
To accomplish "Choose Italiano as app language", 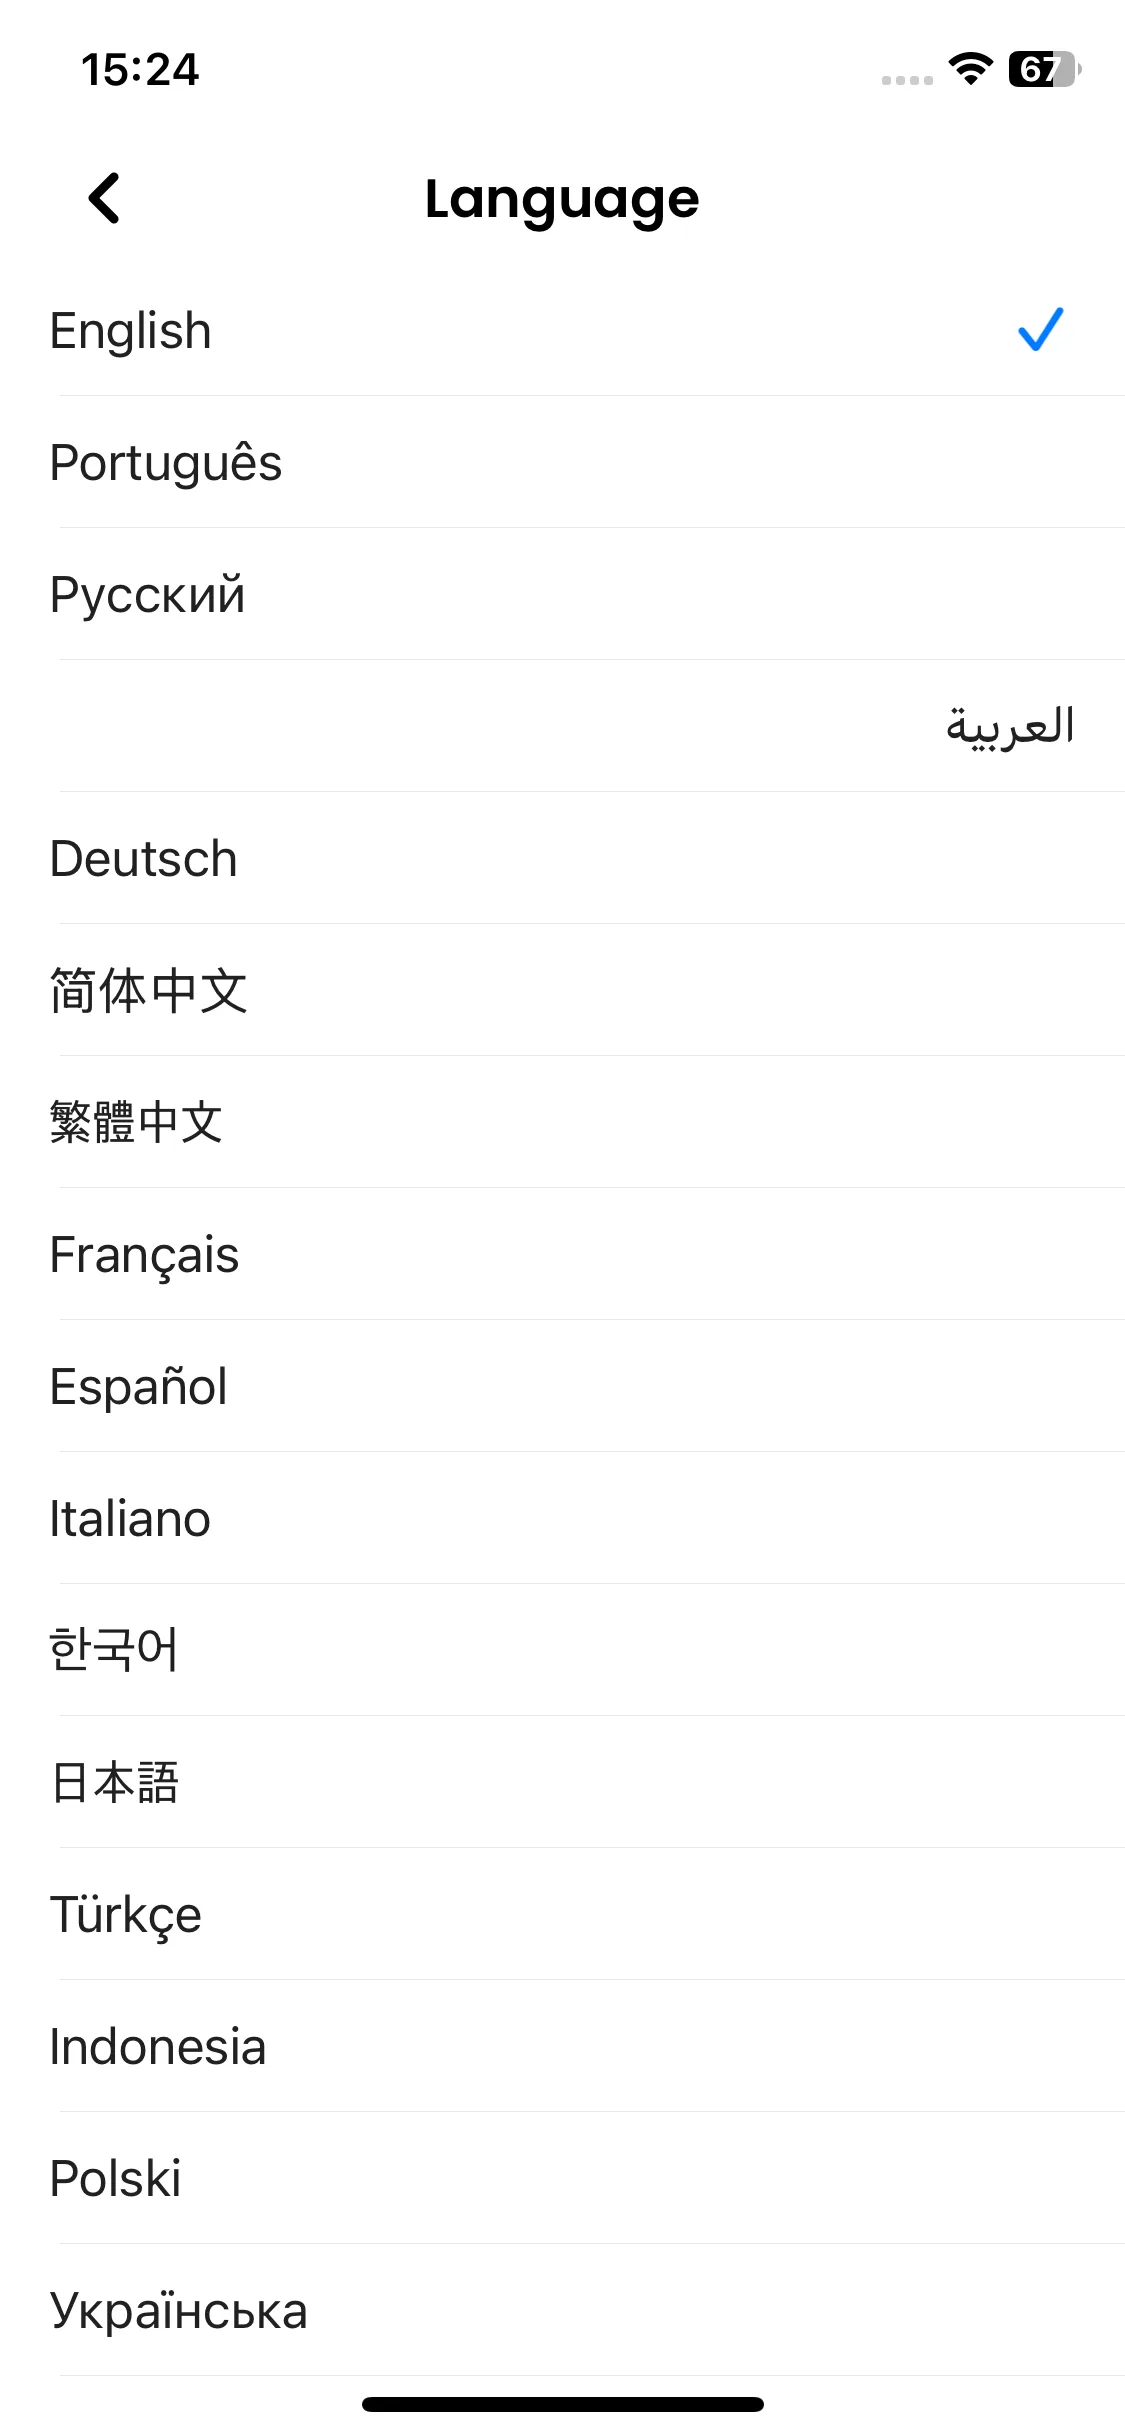I will tap(562, 1518).
